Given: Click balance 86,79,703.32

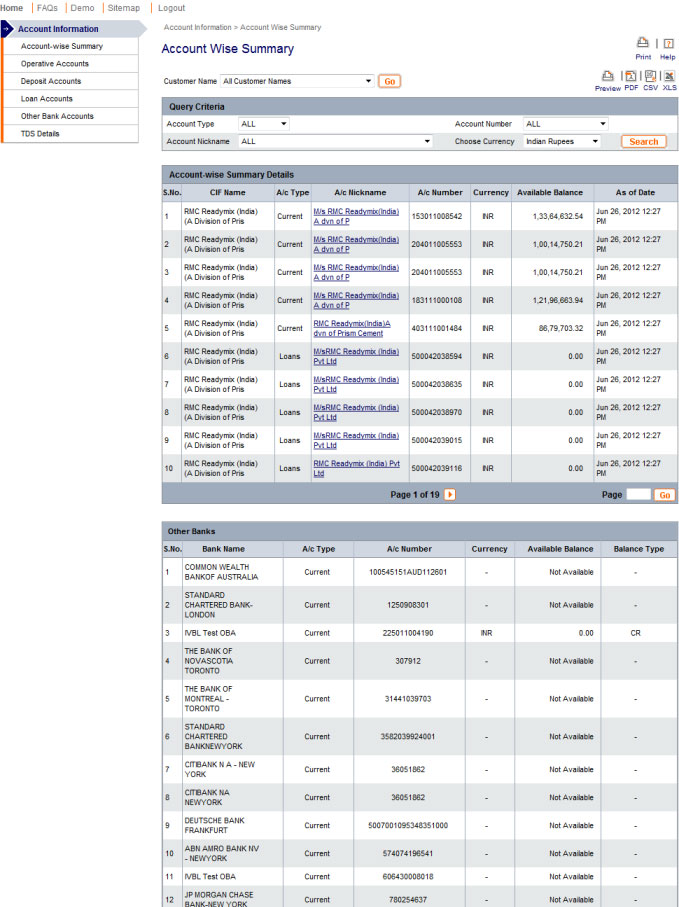Looking at the screenshot, I should [x=560, y=329].
